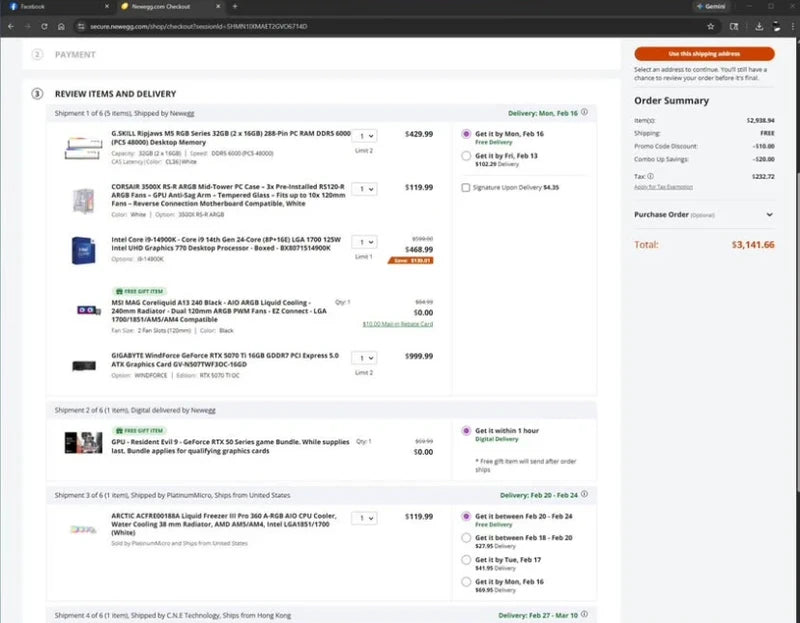Switch to the Facebook tab
The height and width of the screenshot is (623, 800).
click(56, 7)
